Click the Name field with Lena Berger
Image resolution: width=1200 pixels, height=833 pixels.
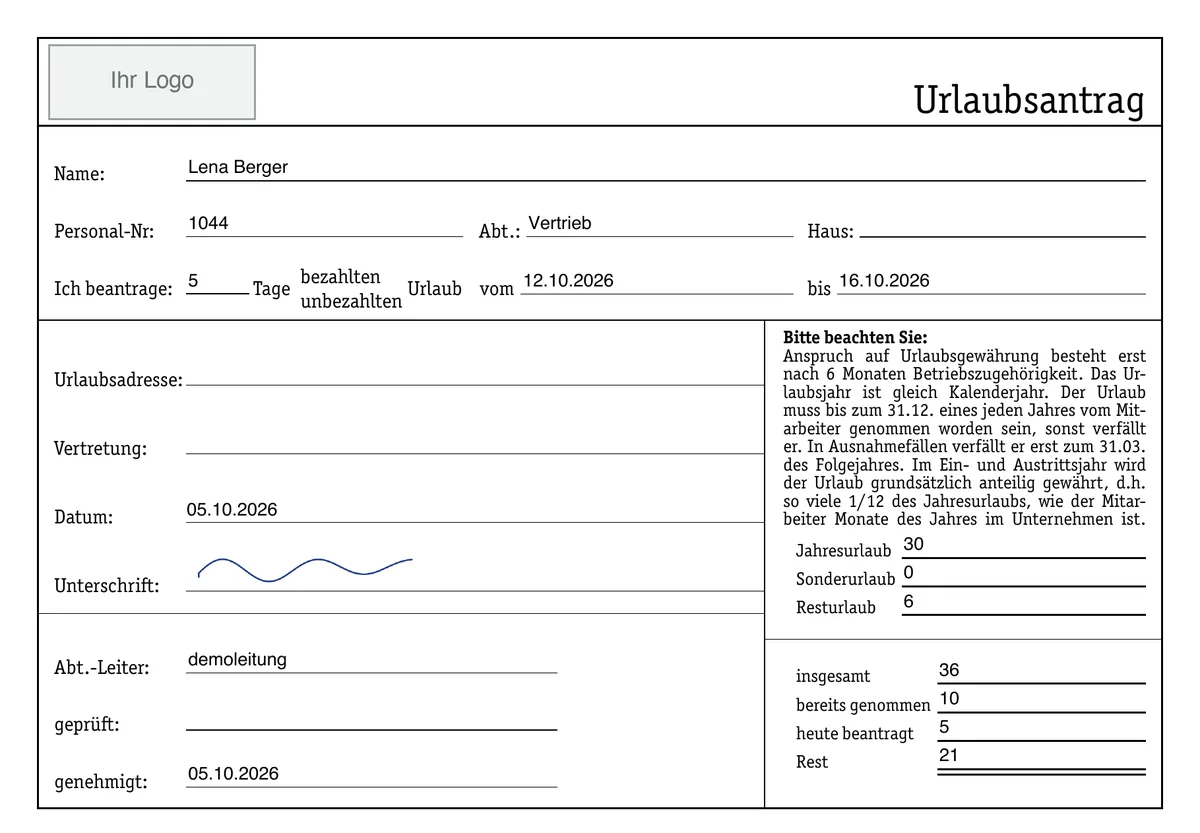point(666,168)
